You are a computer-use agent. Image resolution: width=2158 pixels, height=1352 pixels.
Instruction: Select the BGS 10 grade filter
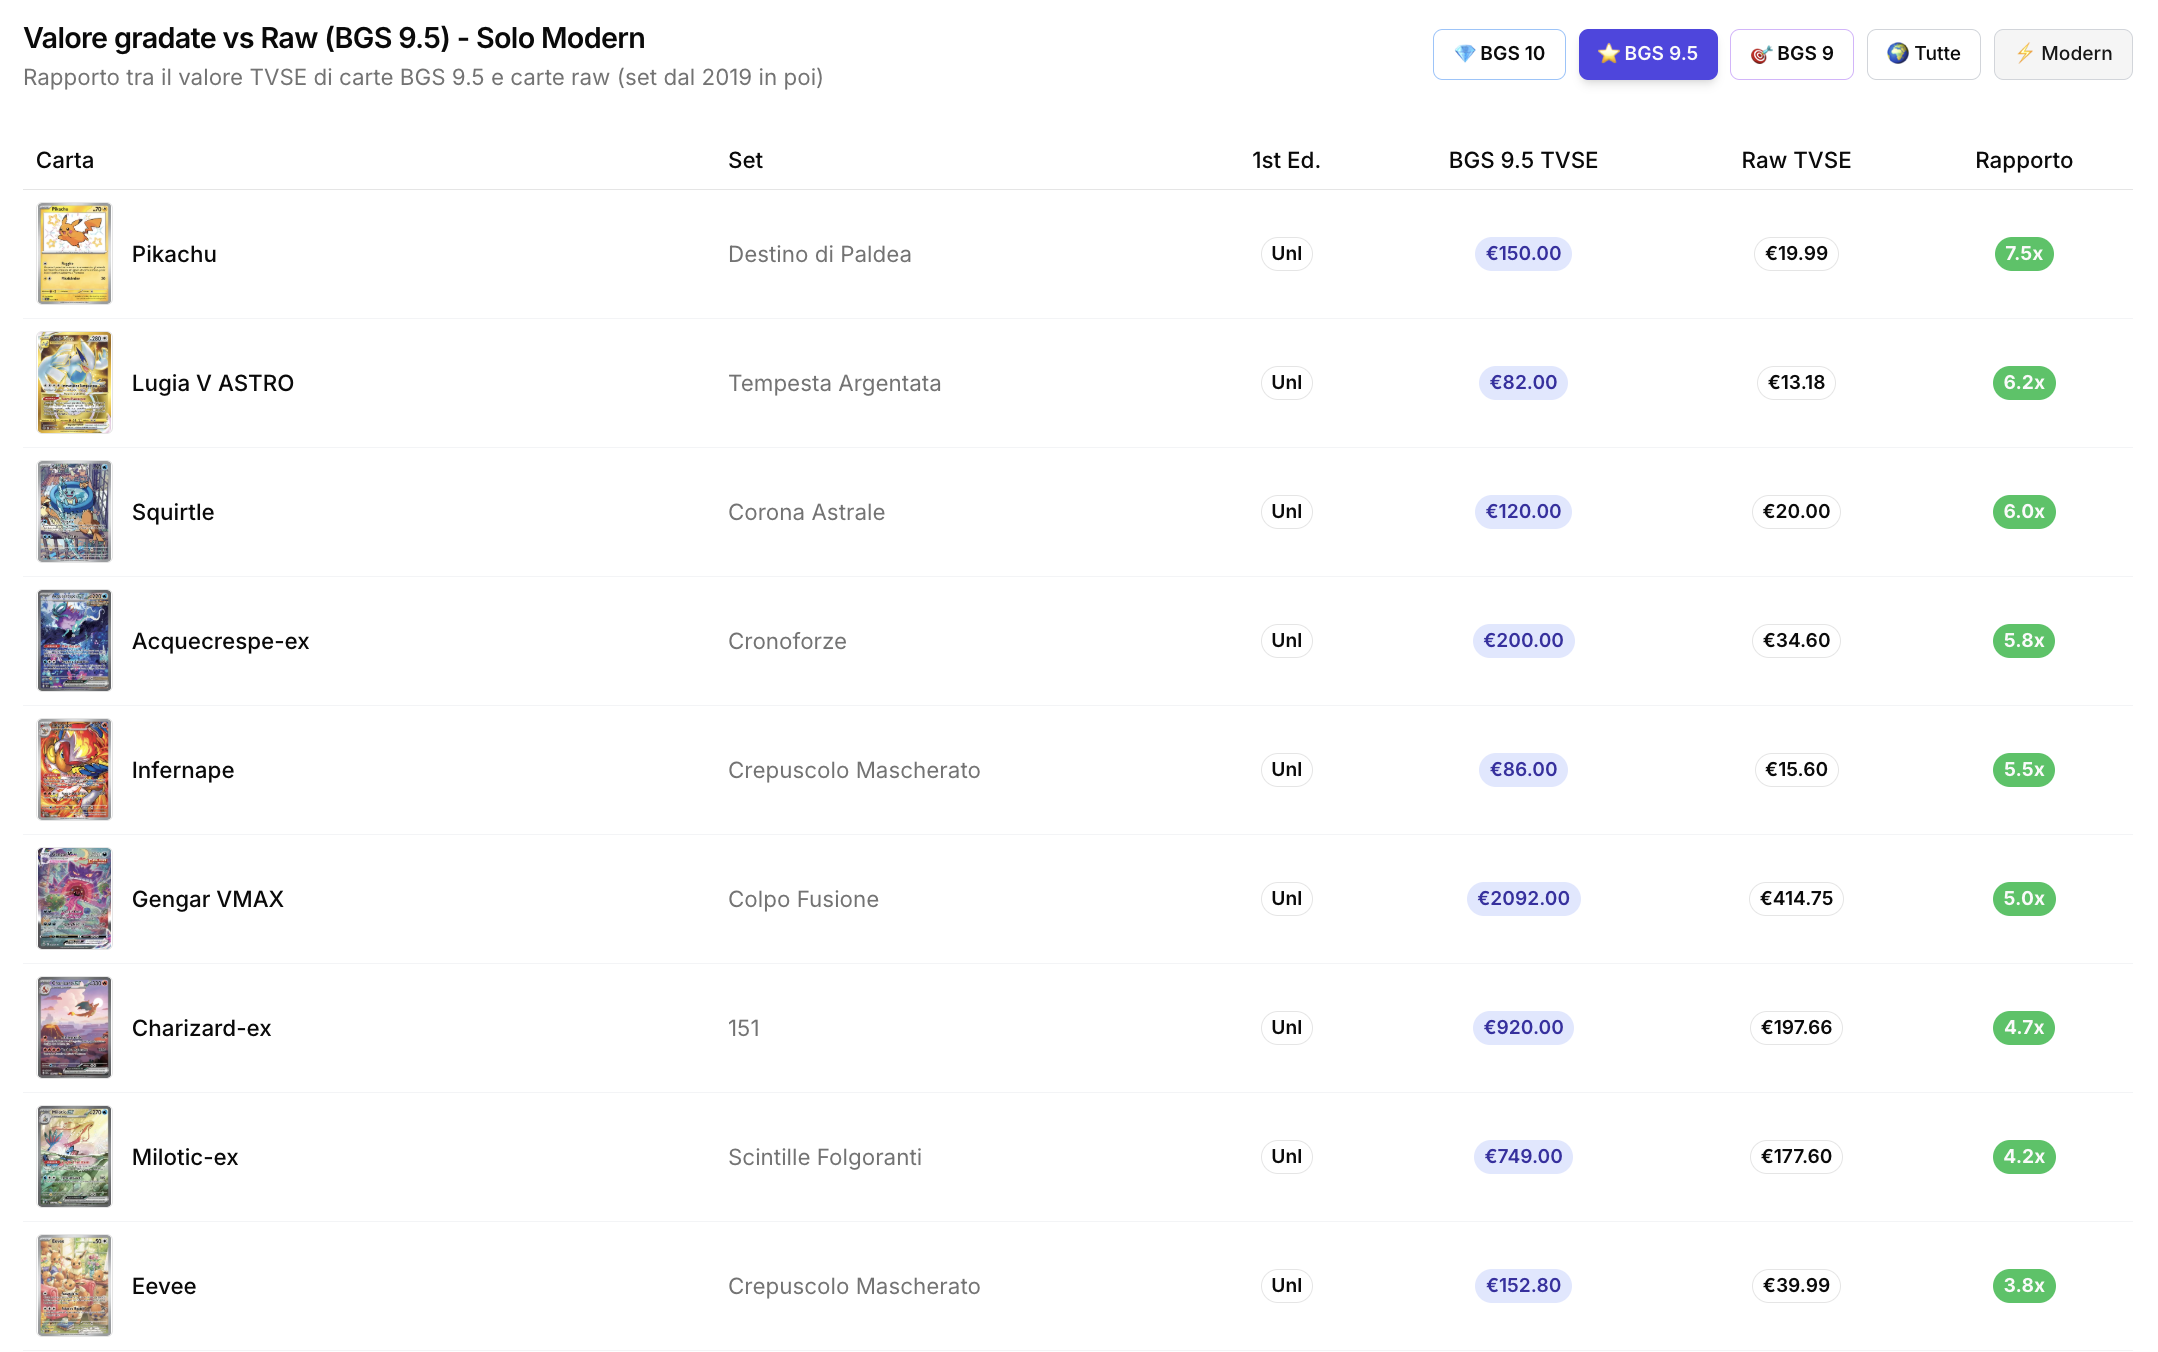pos(1498,54)
